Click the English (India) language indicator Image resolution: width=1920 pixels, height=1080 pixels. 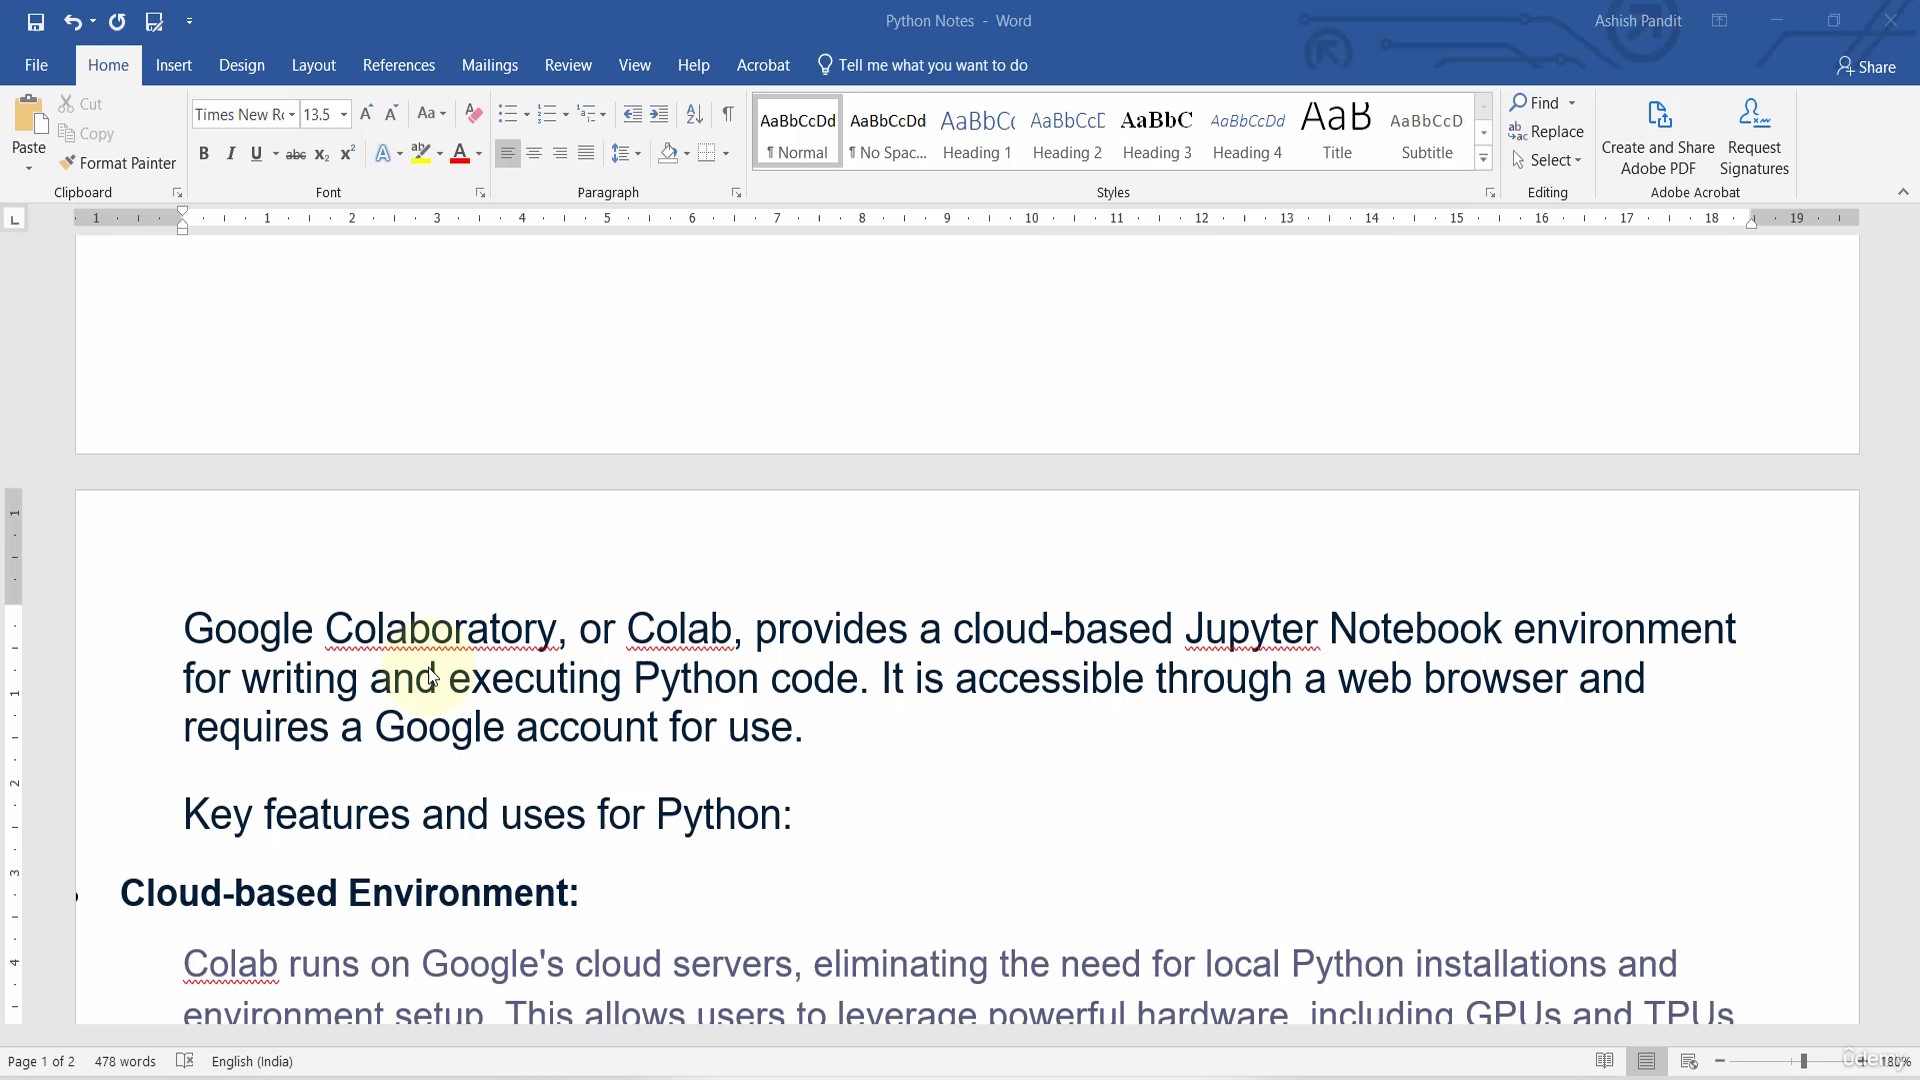pos(252,1061)
